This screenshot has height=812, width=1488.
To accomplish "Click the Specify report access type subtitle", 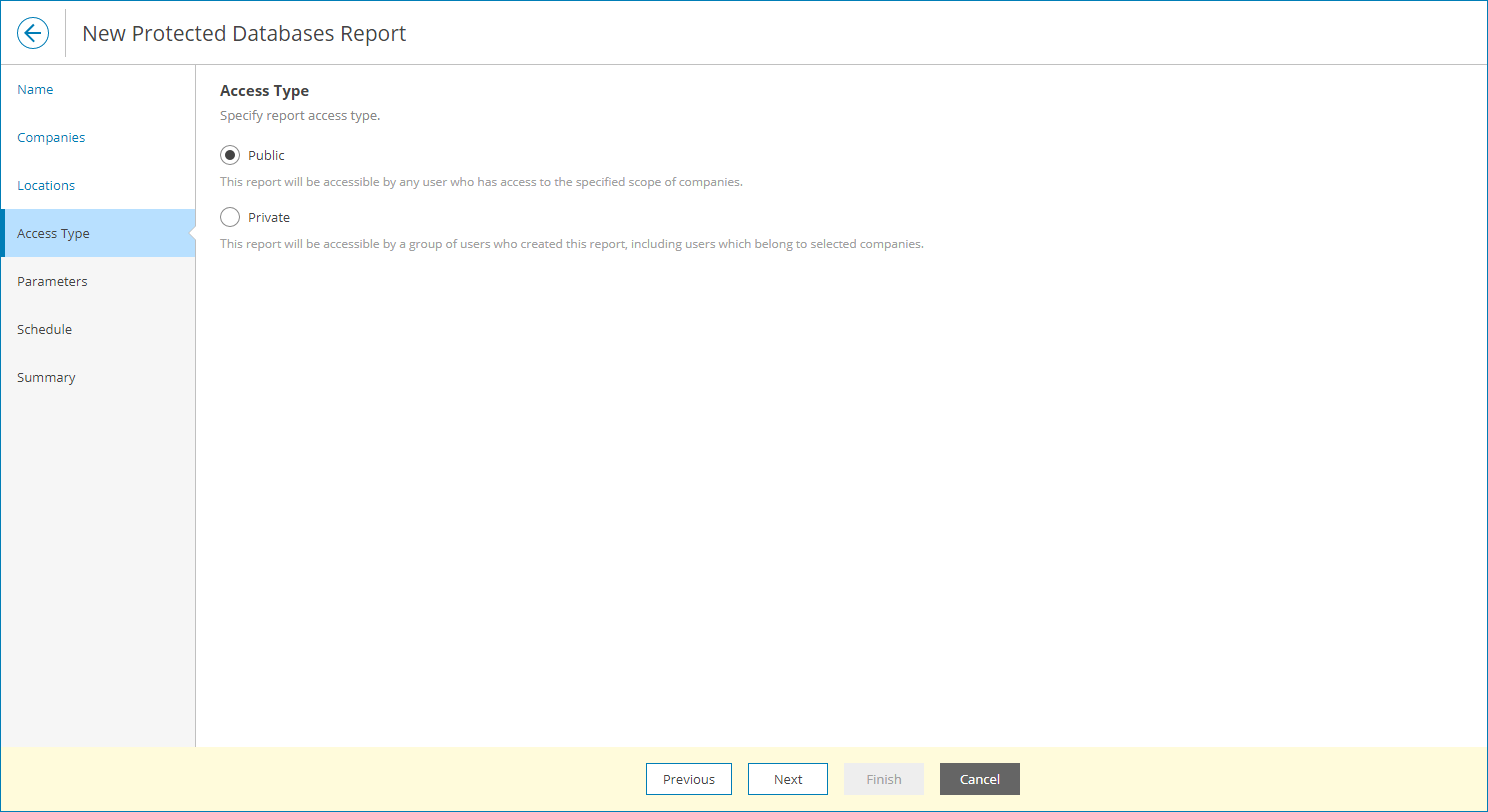I will click(299, 115).
